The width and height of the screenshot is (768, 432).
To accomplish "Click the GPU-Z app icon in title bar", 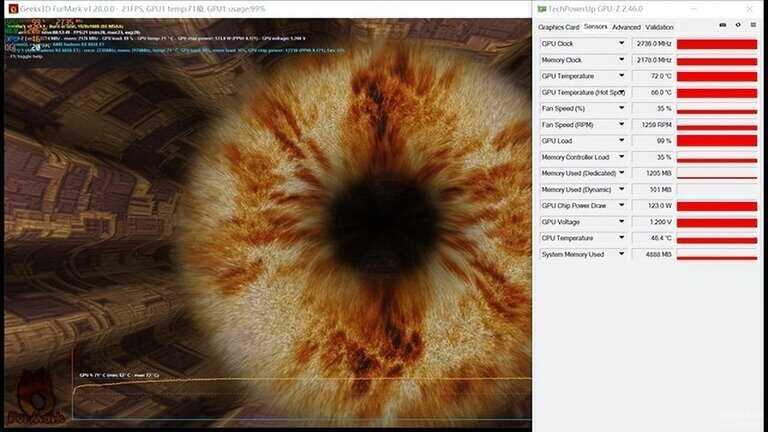I will (x=541, y=9).
